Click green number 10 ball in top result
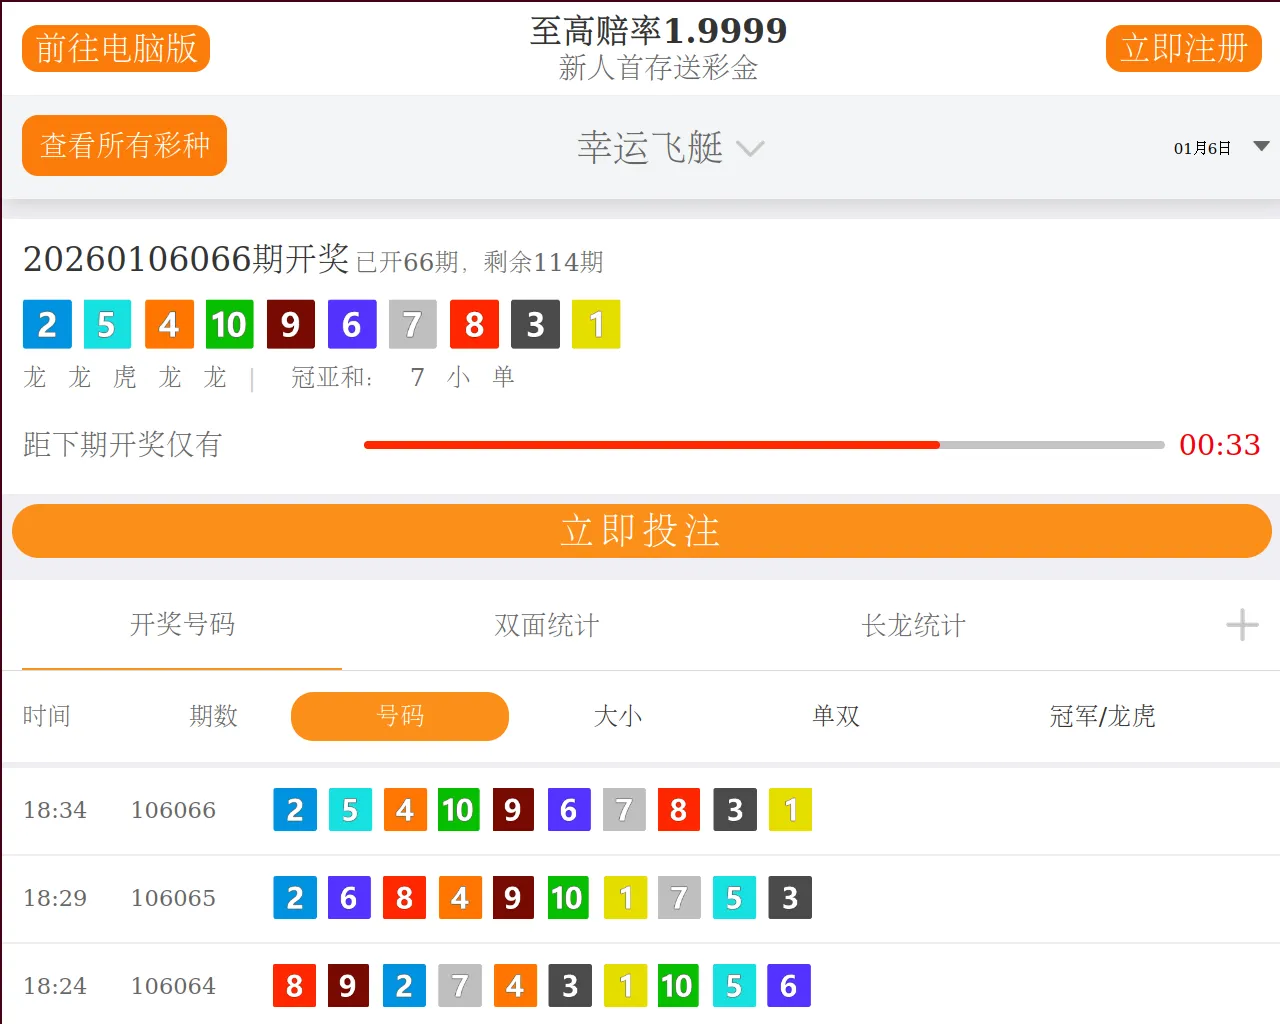 [x=229, y=324]
